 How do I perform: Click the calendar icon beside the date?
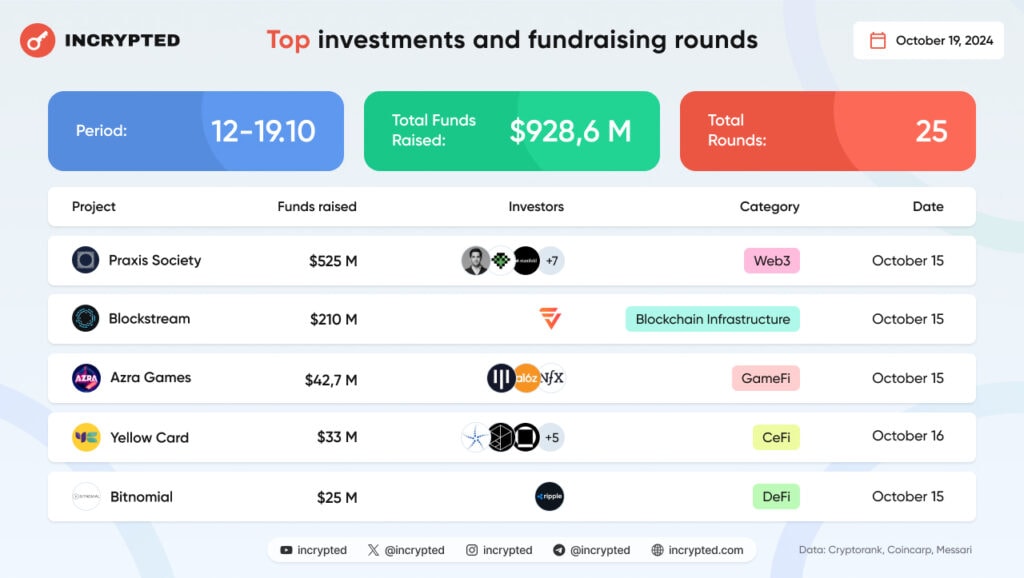tap(878, 41)
